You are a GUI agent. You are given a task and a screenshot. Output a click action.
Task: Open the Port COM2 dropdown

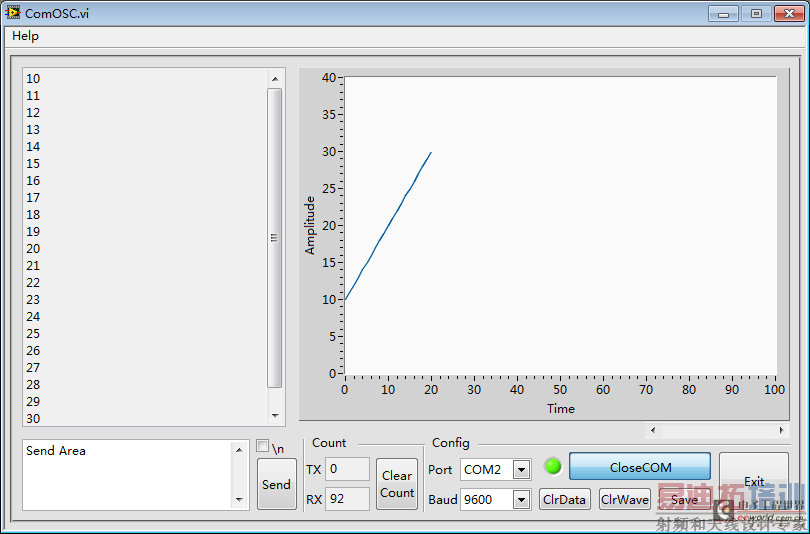[521, 469]
